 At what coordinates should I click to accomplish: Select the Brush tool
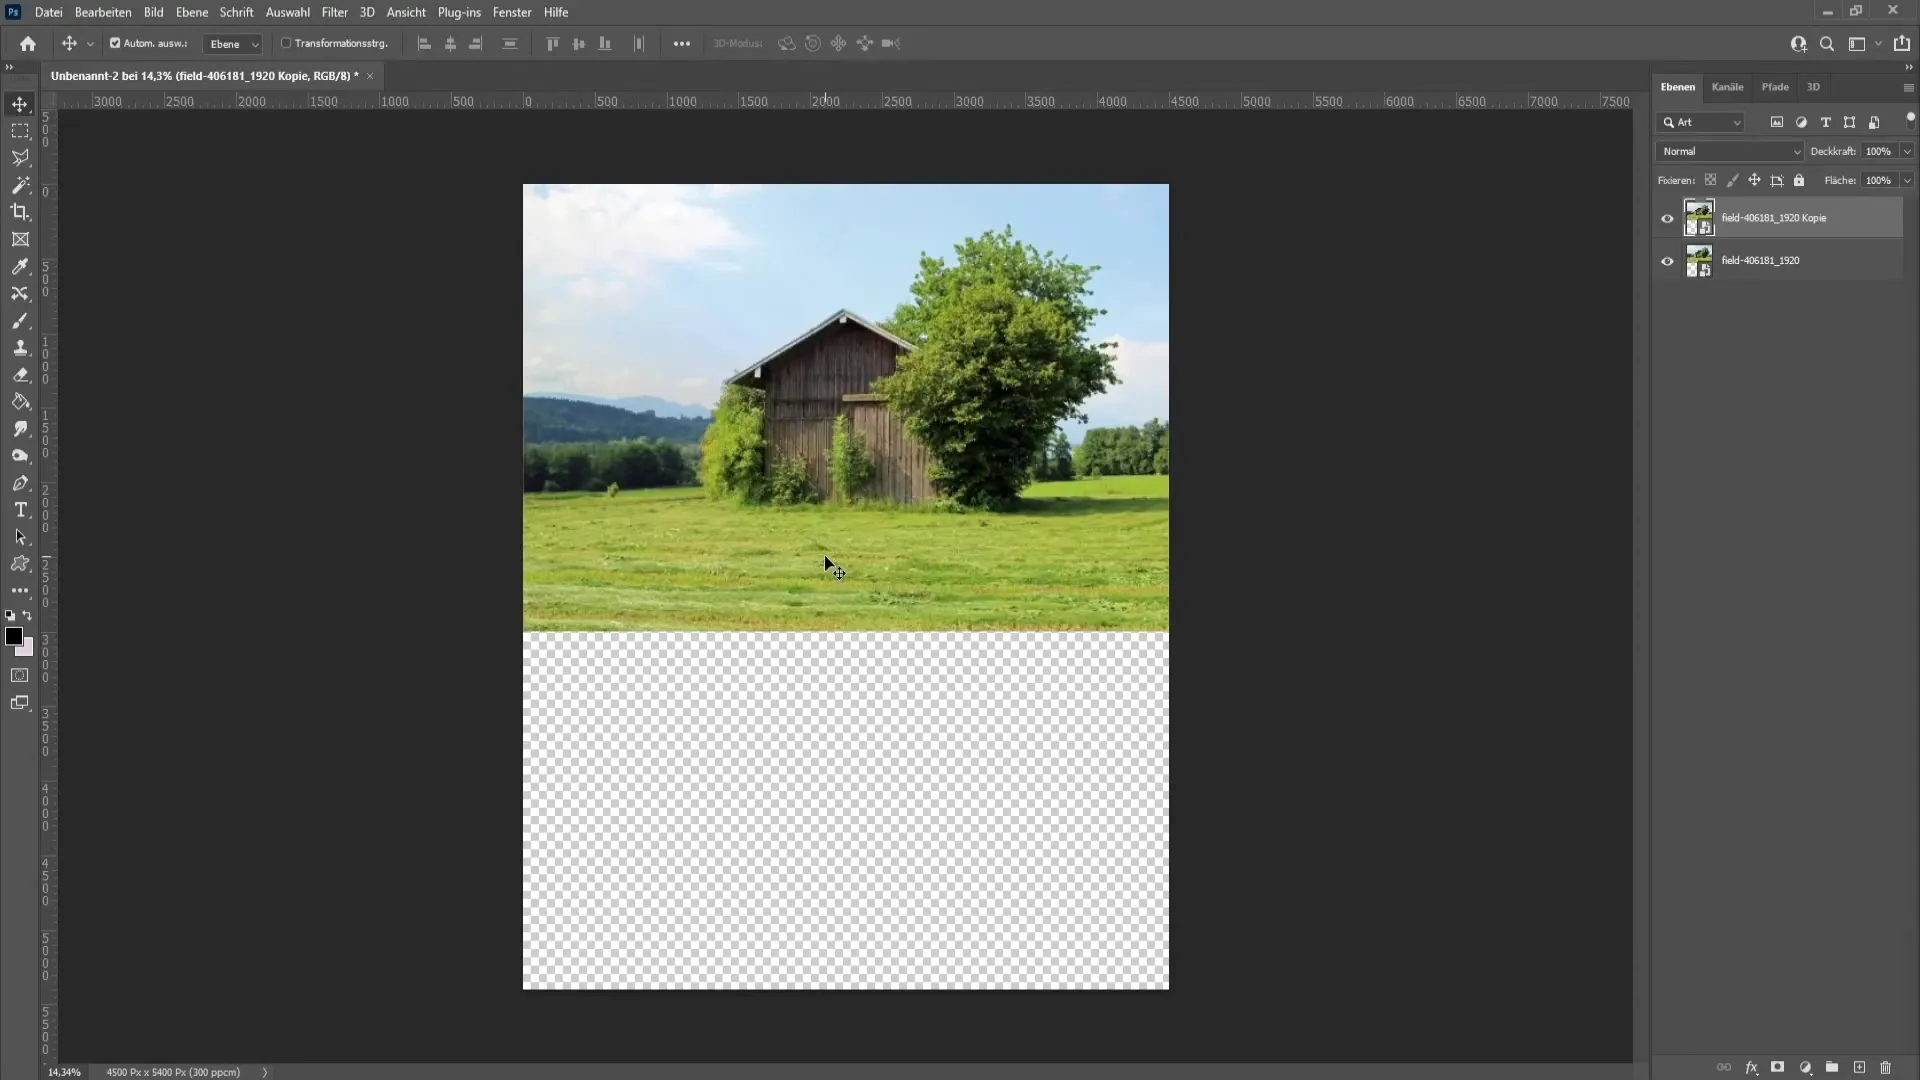20,320
